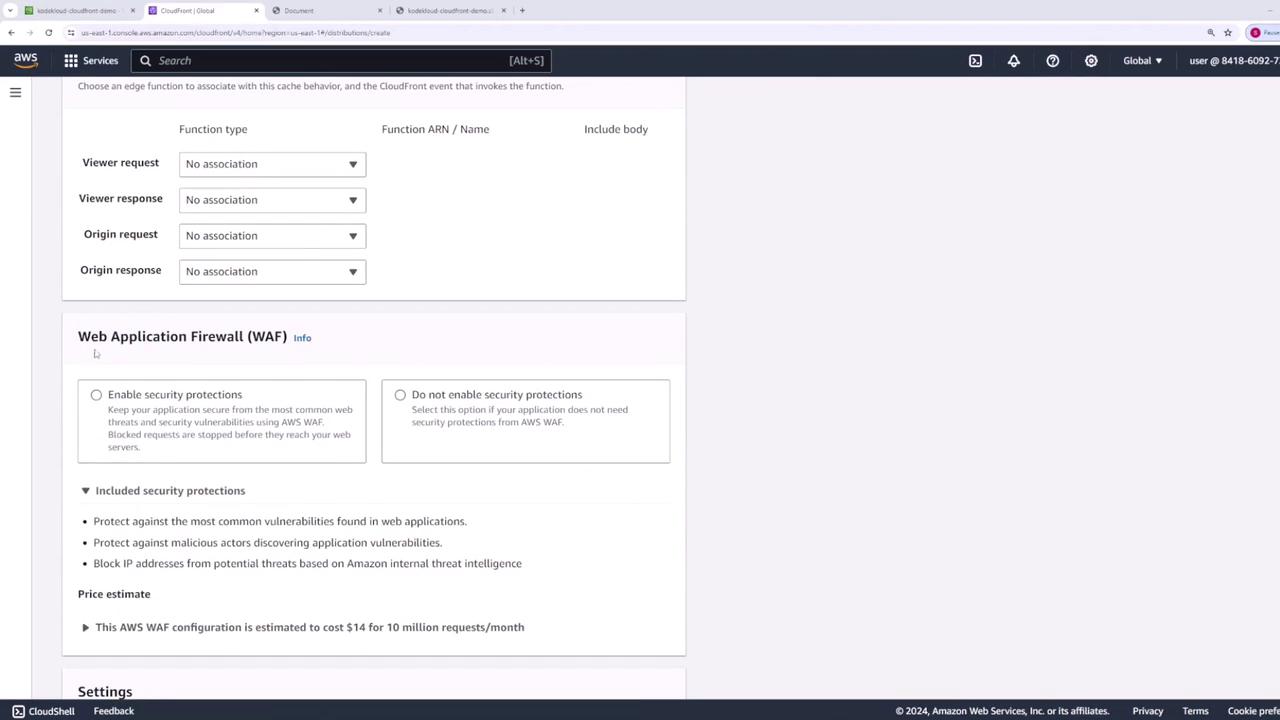Open the AWS console home logo
Screen dimensions: 1280x720
(x=26, y=60)
